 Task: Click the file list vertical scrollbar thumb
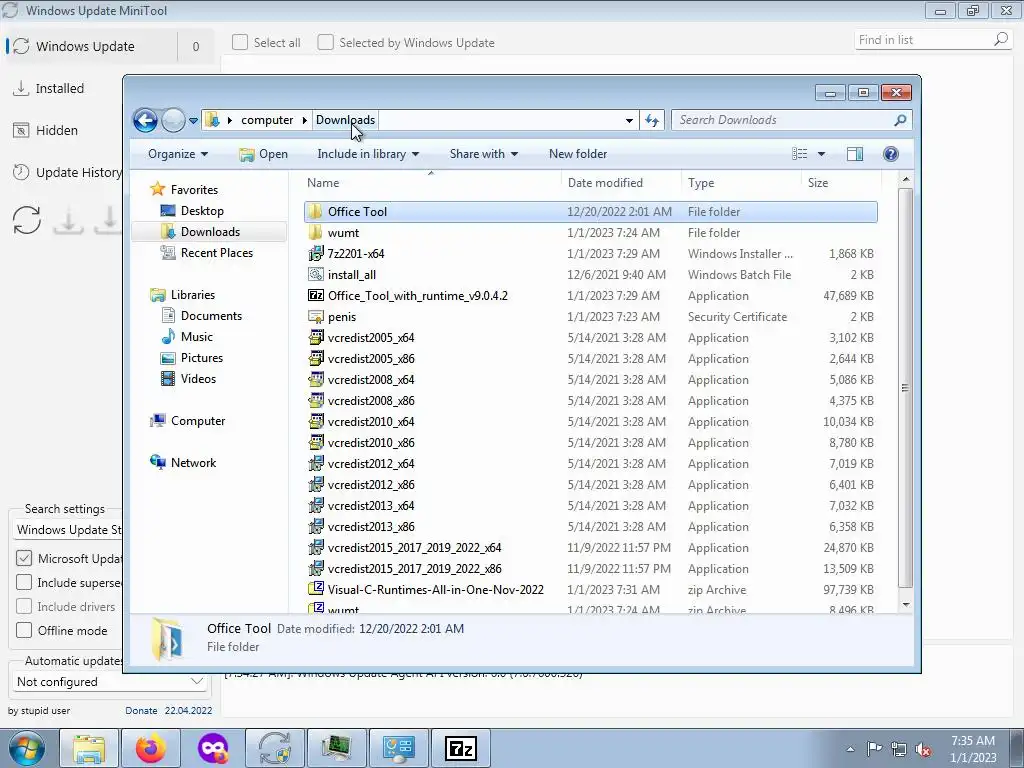[x=905, y=388]
